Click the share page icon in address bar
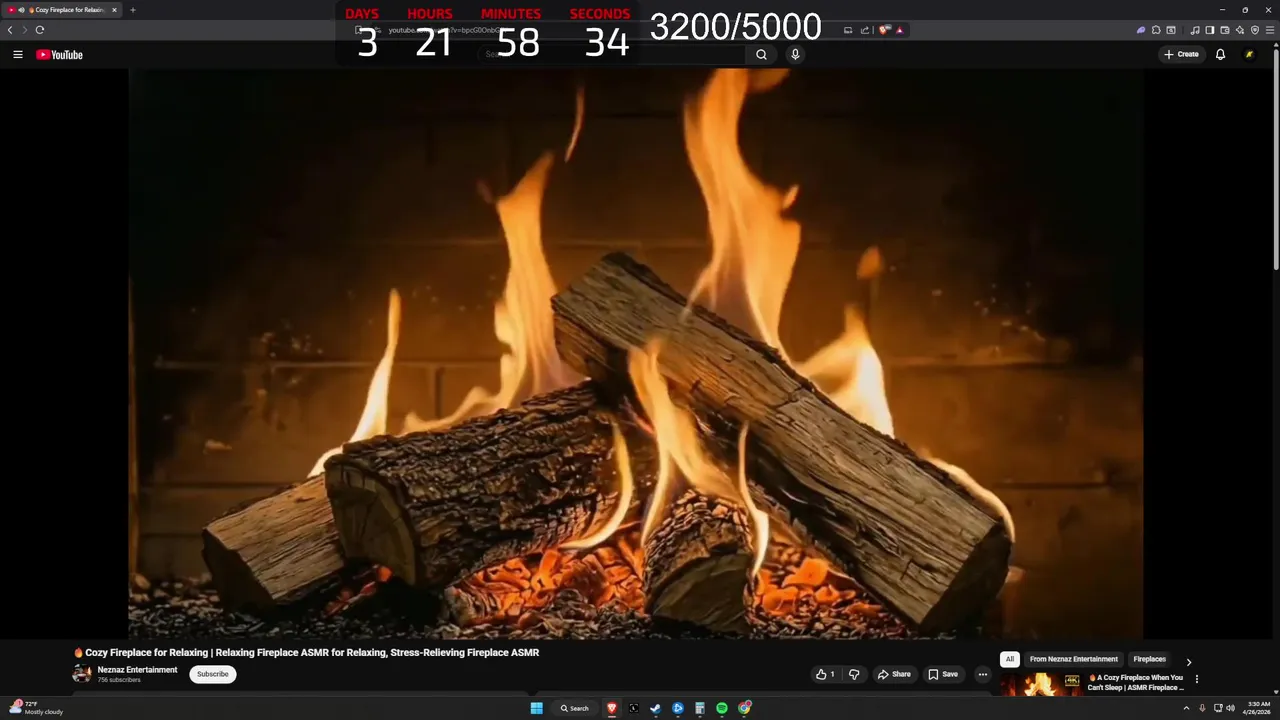 coord(865,30)
